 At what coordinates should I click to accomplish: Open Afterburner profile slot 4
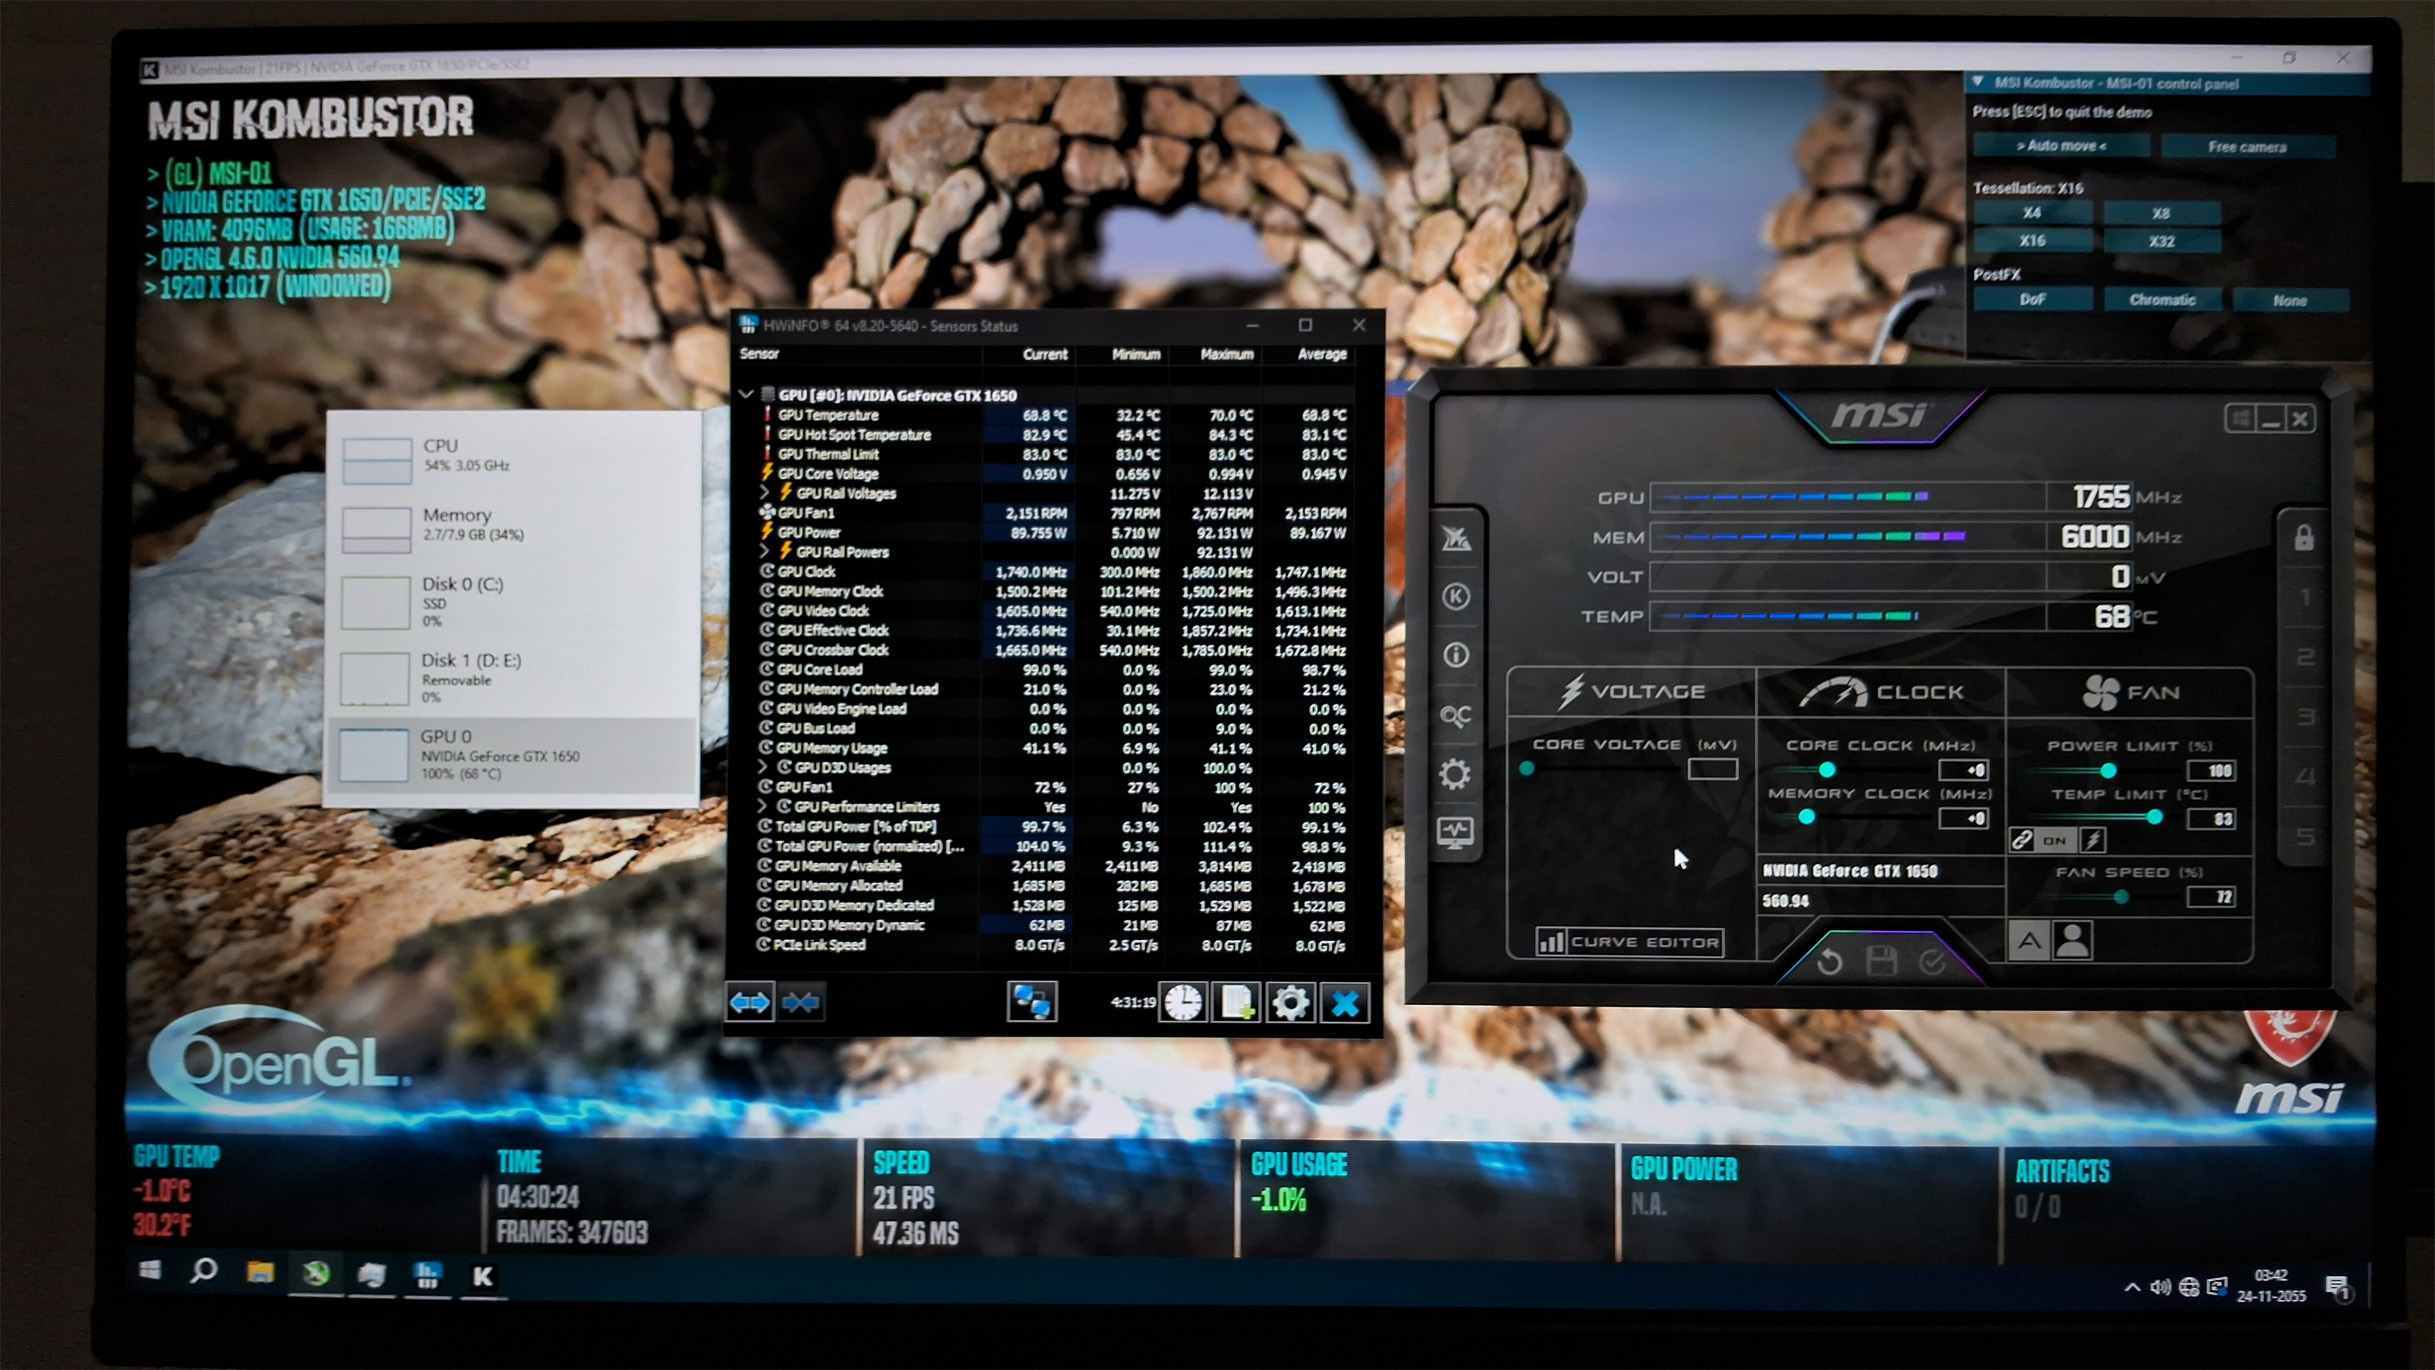(x=2305, y=777)
